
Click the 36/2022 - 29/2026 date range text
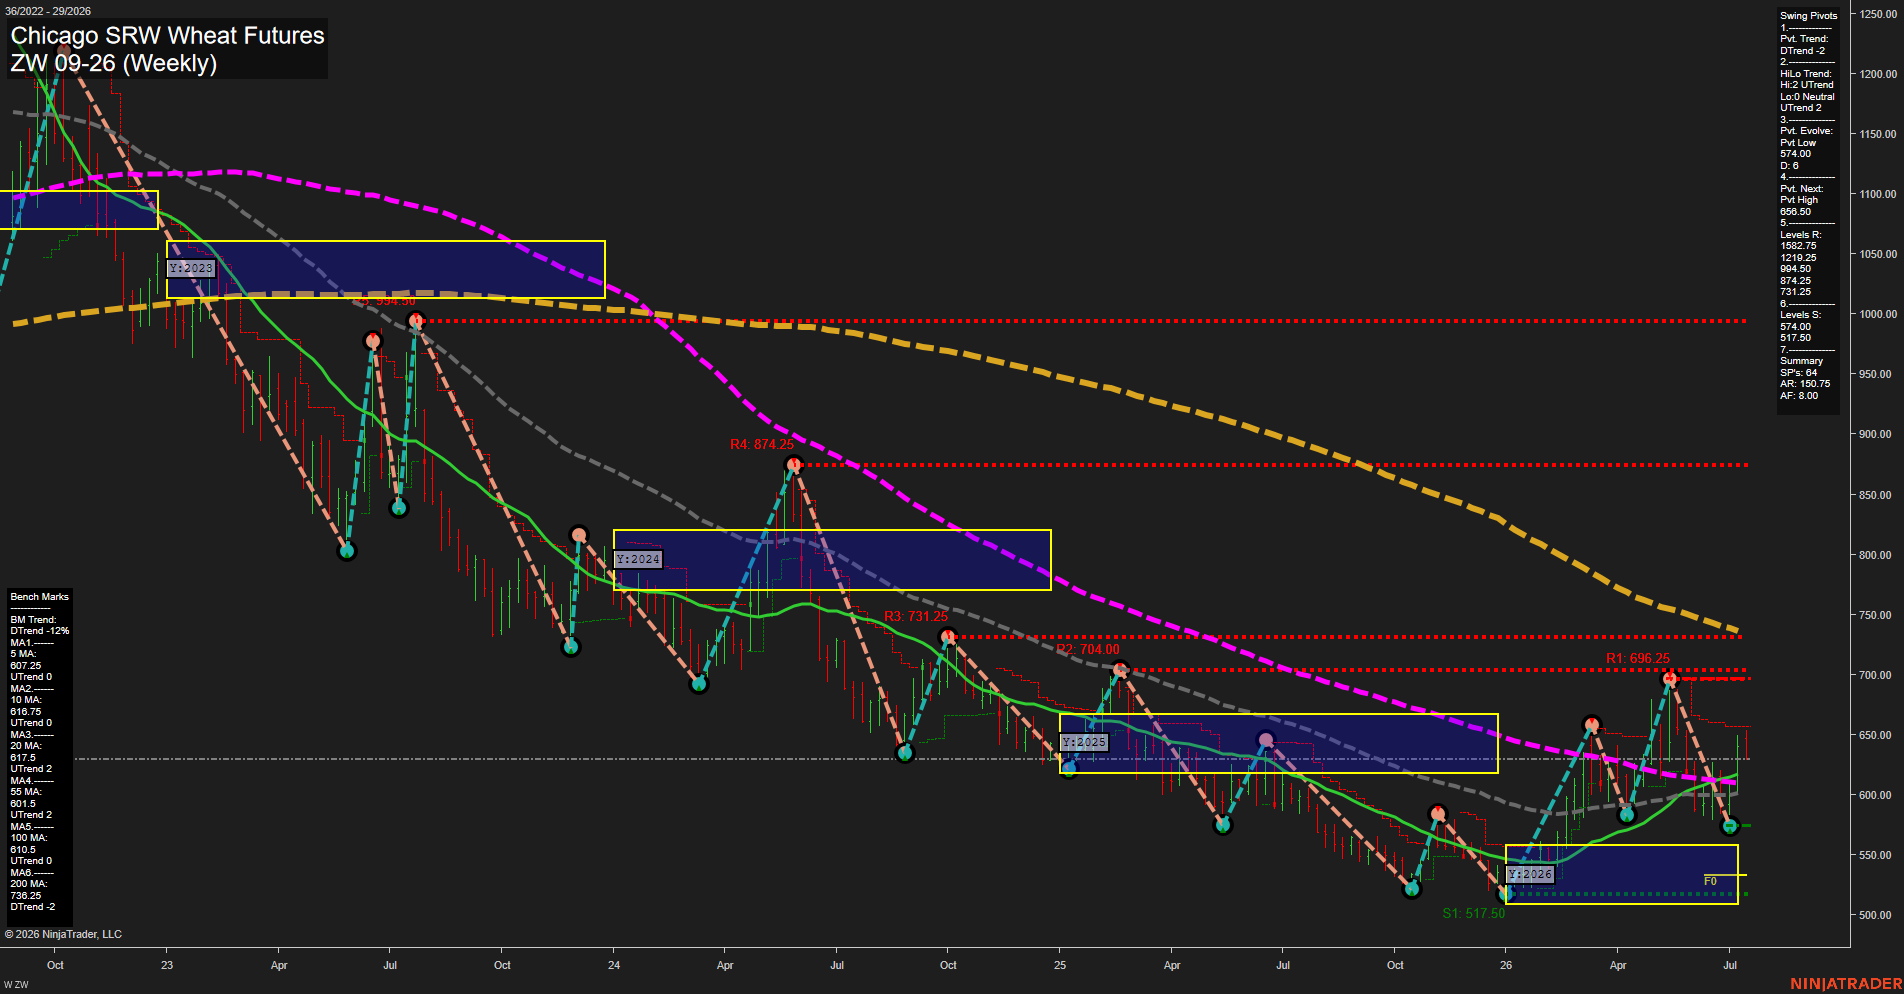click(x=48, y=11)
